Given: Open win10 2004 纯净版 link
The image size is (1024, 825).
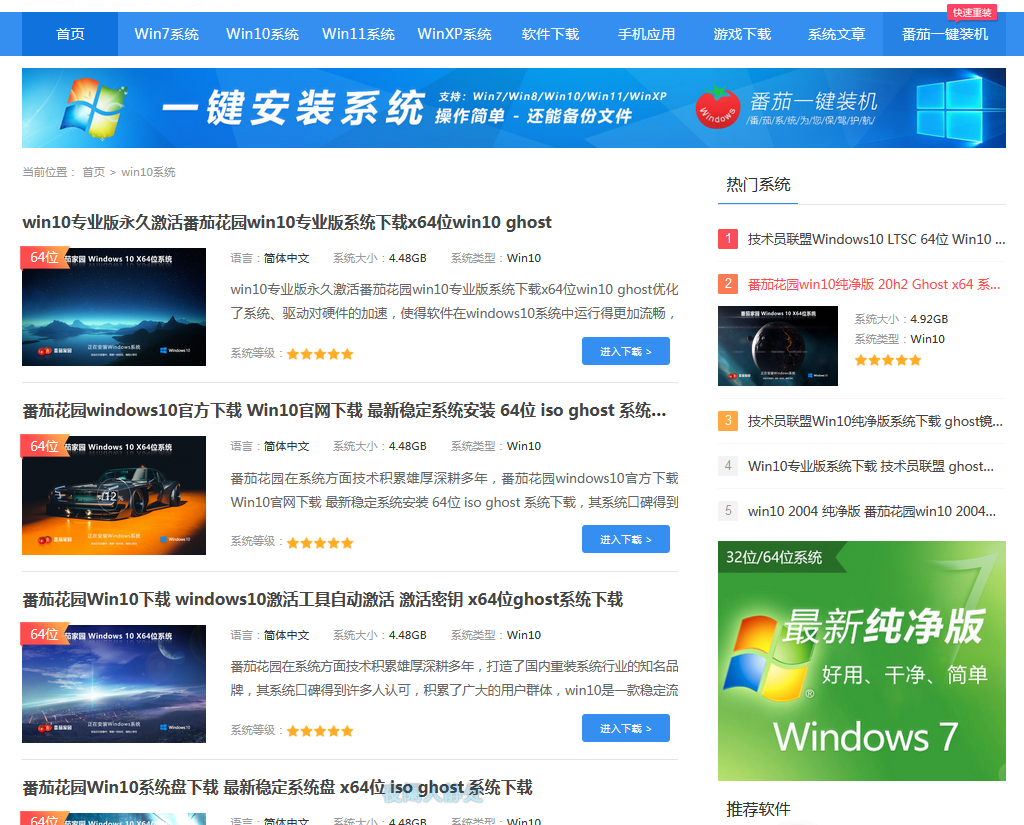Looking at the screenshot, I should pos(872,511).
